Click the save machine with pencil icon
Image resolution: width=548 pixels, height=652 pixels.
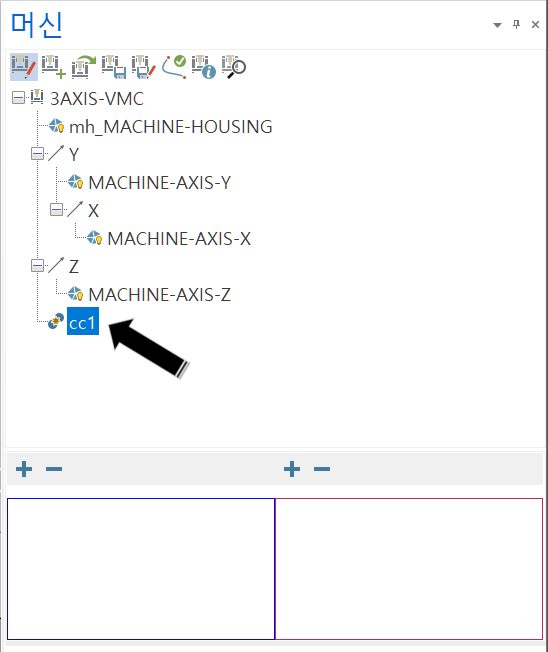pyautogui.click(x=143, y=67)
